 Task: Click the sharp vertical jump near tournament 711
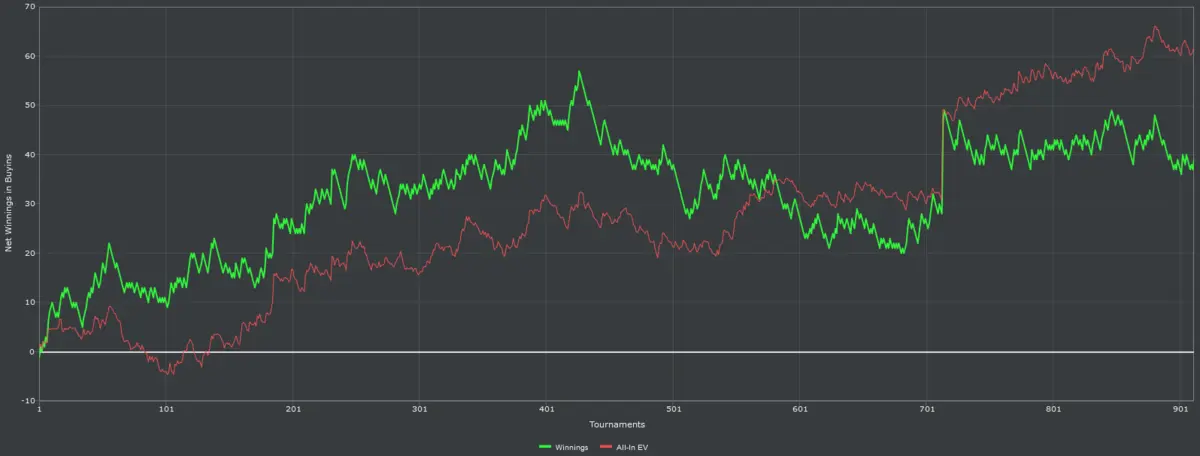click(942, 160)
